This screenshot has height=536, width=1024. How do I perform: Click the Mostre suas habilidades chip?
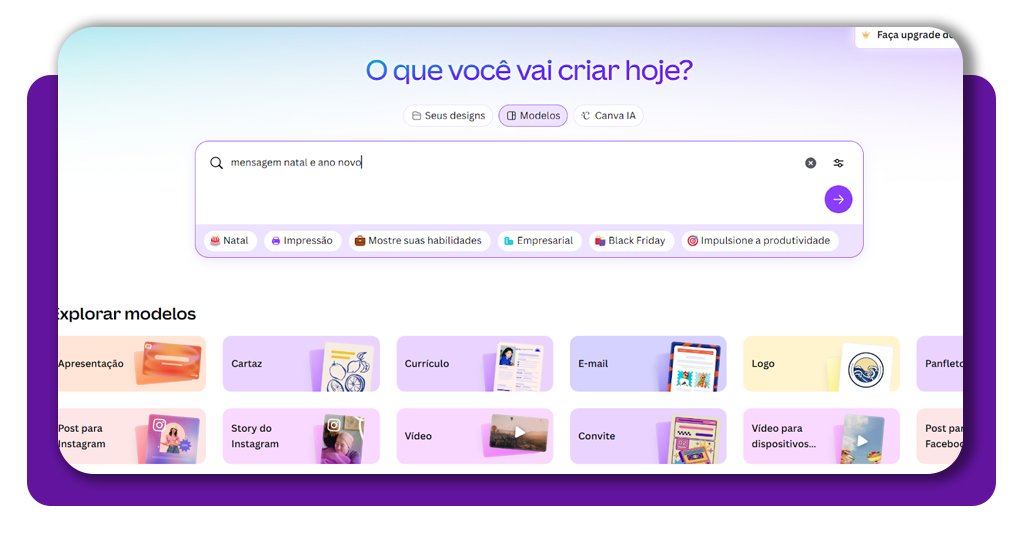tap(419, 241)
